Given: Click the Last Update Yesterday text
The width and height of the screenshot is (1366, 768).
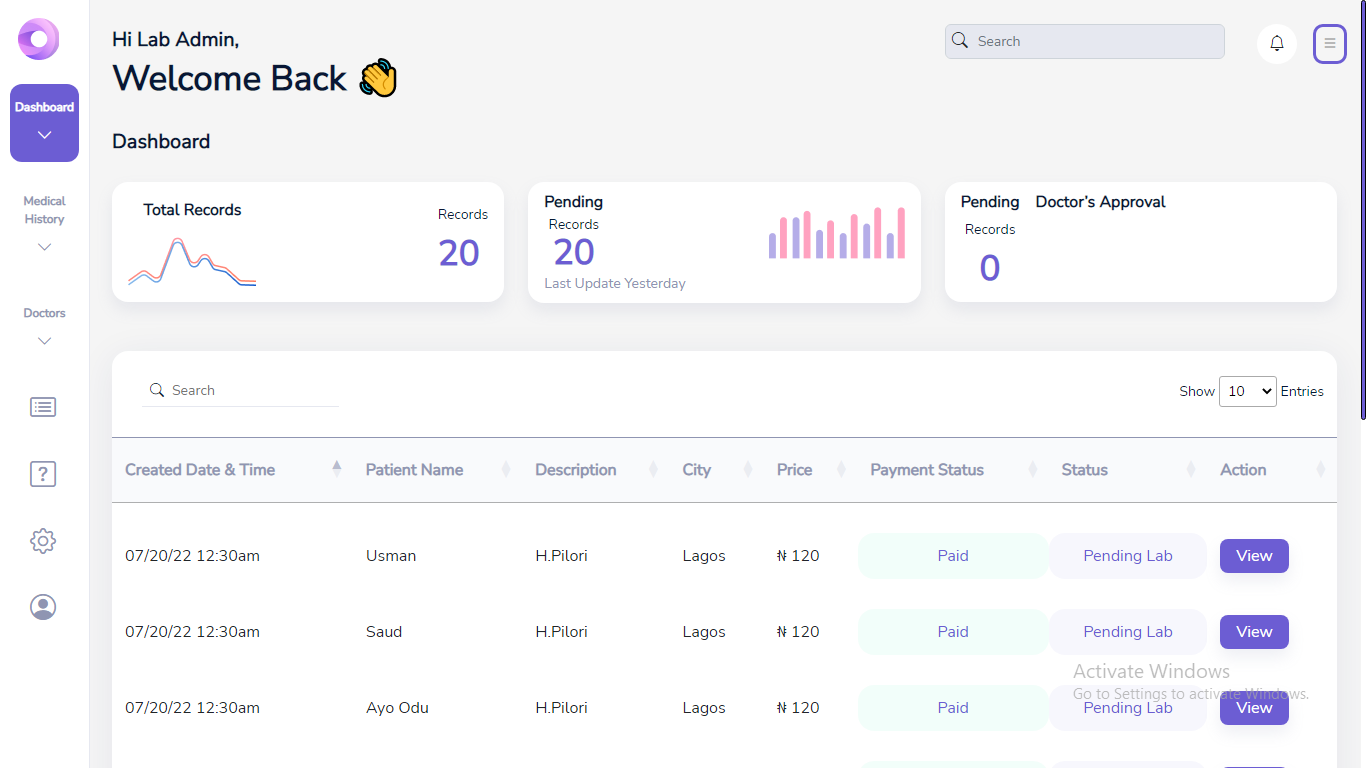Looking at the screenshot, I should pyautogui.click(x=615, y=283).
